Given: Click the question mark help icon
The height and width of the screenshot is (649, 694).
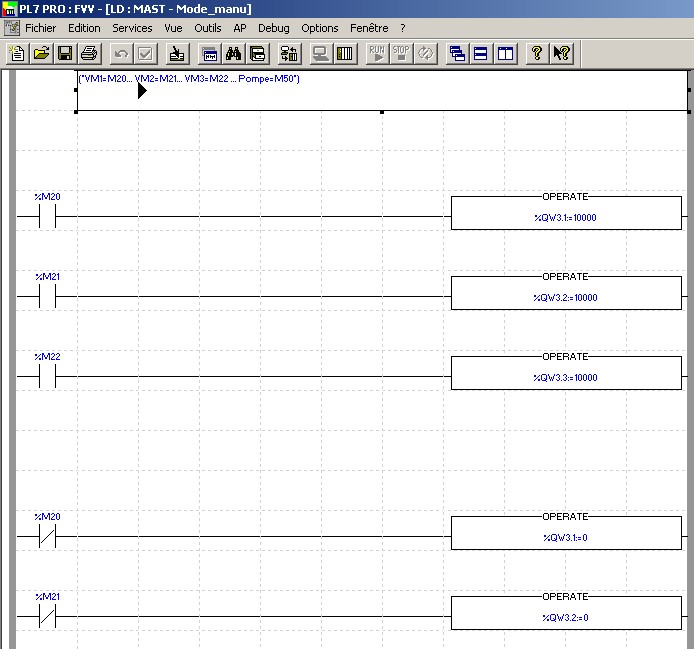Looking at the screenshot, I should click(537, 53).
